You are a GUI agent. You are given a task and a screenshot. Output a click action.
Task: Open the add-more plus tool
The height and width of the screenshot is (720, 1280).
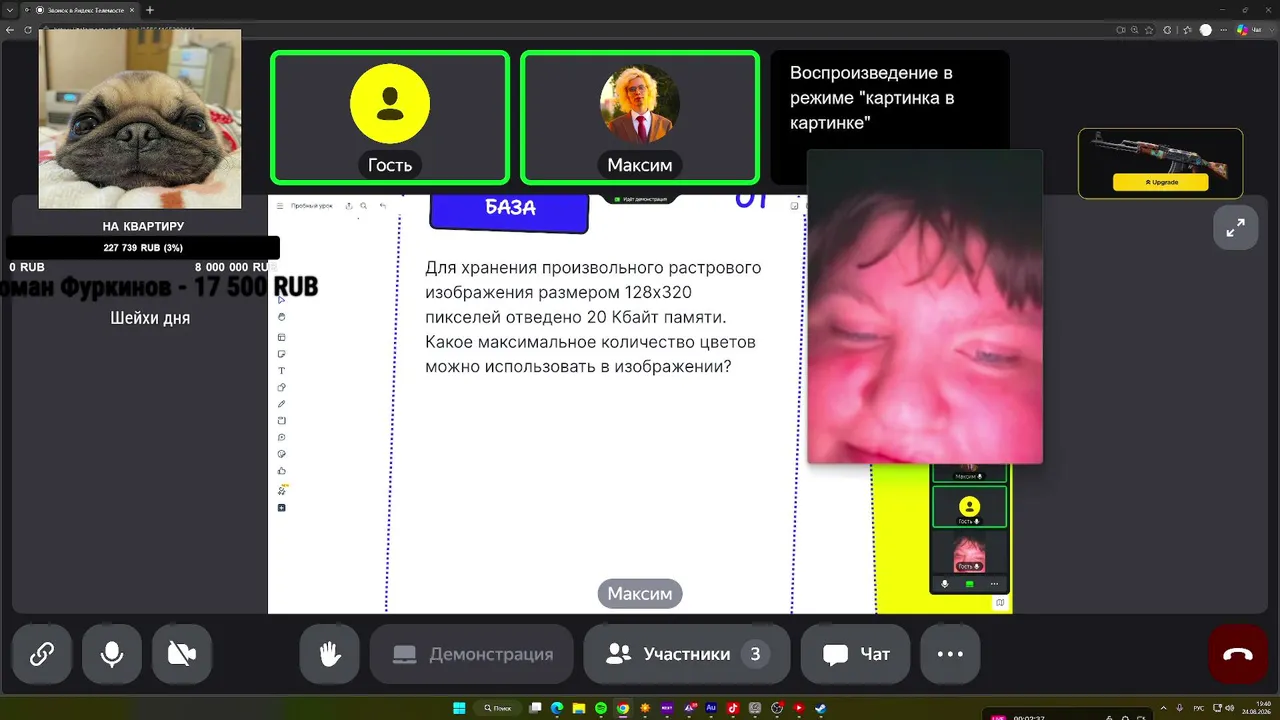point(282,508)
